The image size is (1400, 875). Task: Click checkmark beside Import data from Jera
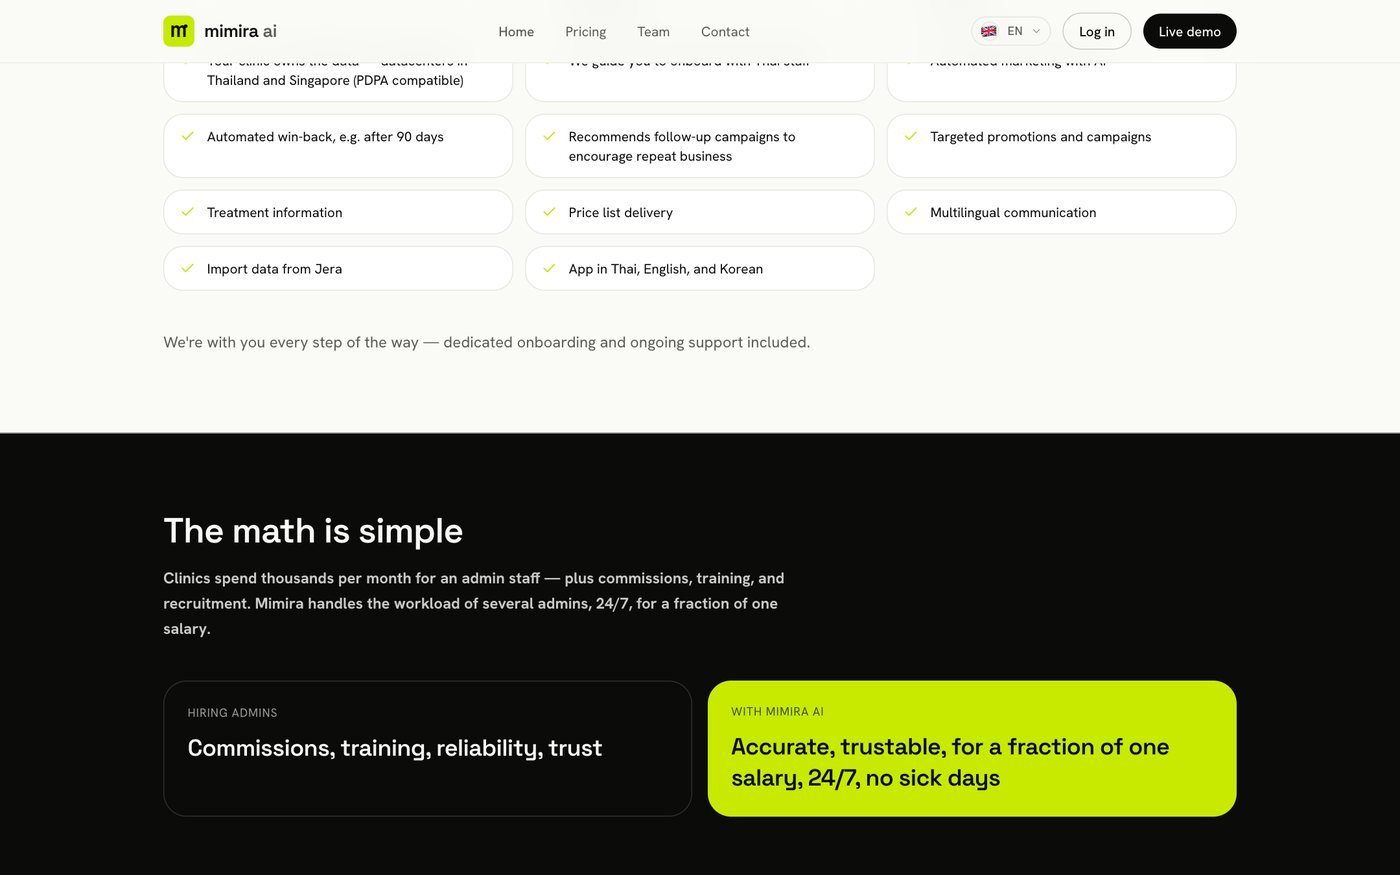[x=187, y=268]
